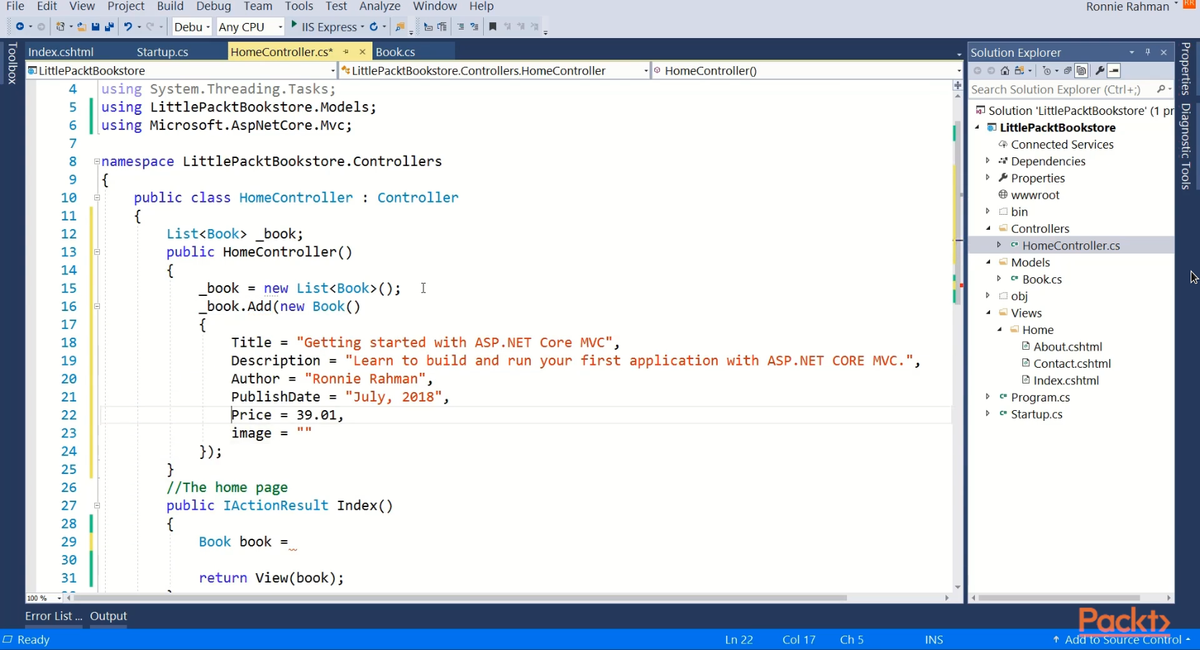
Task: Open the Project menu
Action: click(x=126, y=6)
